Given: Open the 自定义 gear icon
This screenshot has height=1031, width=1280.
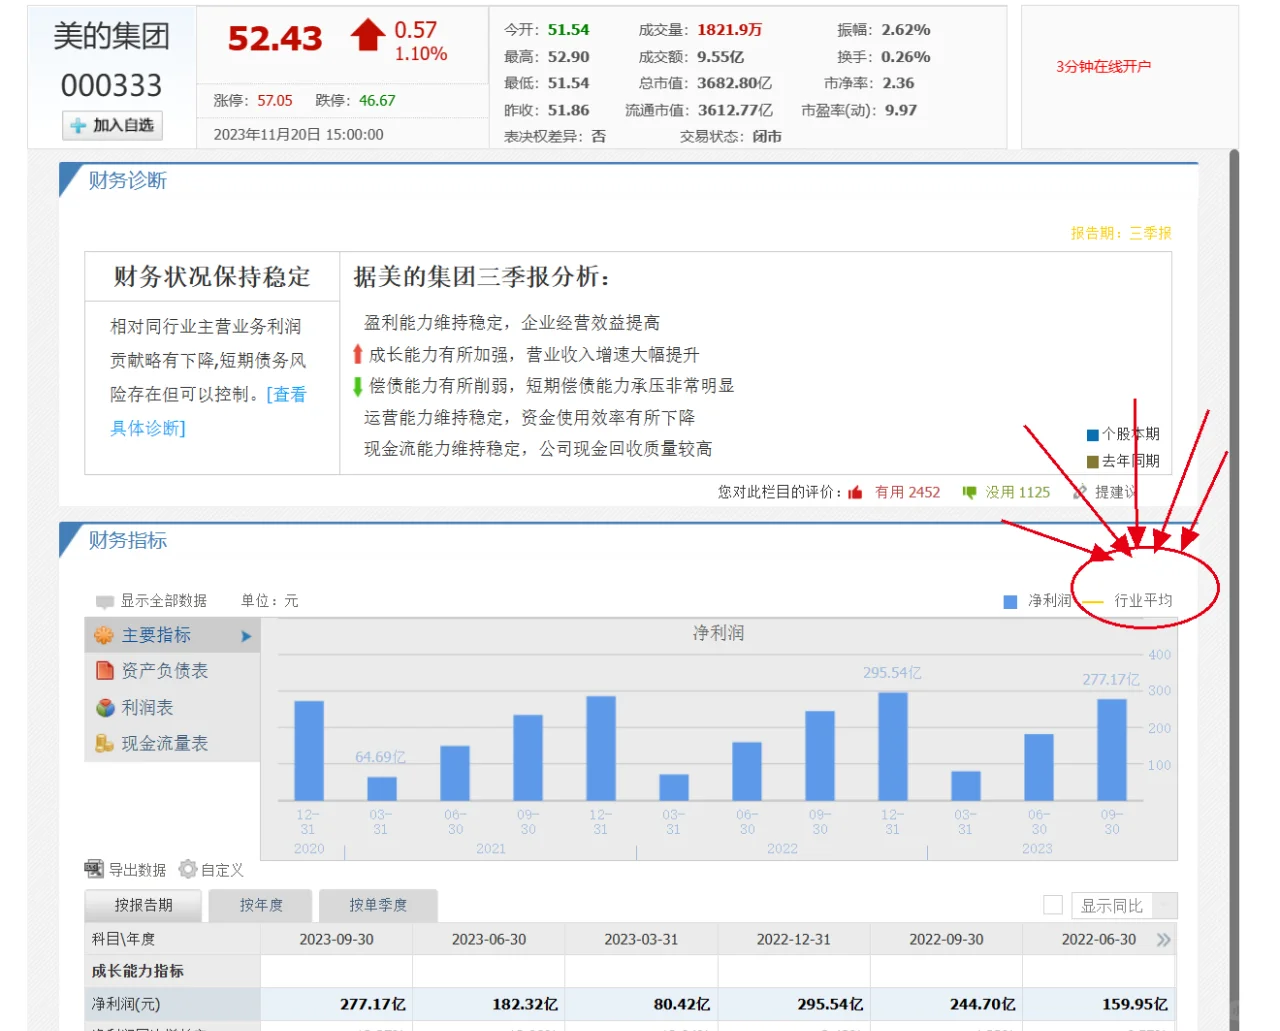Looking at the screenshot, I should [187, 869].
